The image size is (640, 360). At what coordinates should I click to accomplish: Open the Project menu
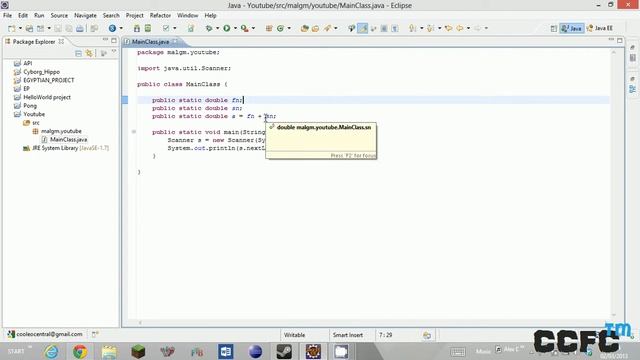134,16
